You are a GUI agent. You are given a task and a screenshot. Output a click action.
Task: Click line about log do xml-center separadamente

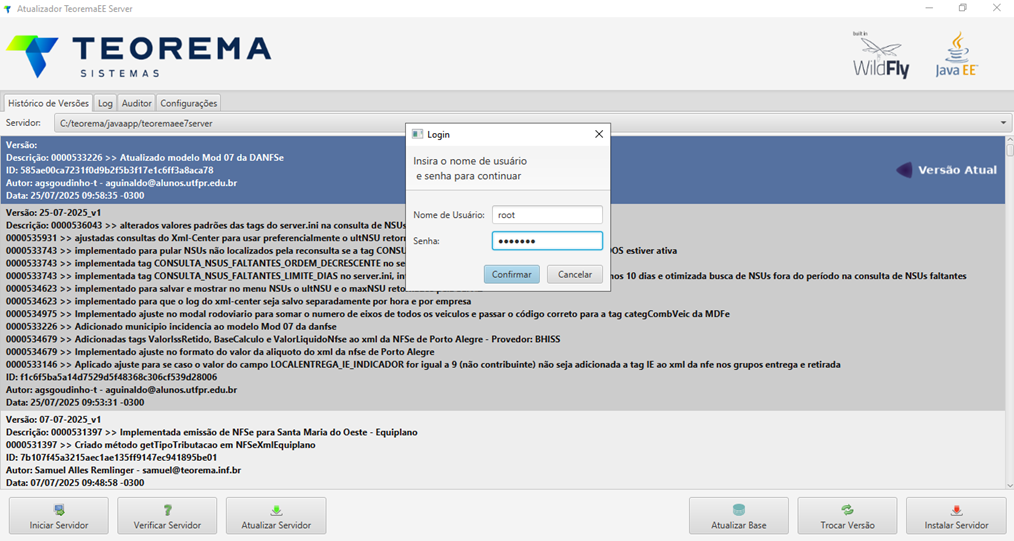tap(239, 301)
